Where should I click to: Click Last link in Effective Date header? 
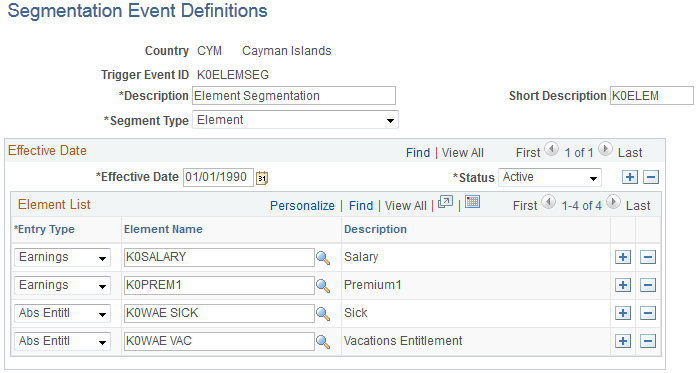pyautogui.click(x=630, y=153)
